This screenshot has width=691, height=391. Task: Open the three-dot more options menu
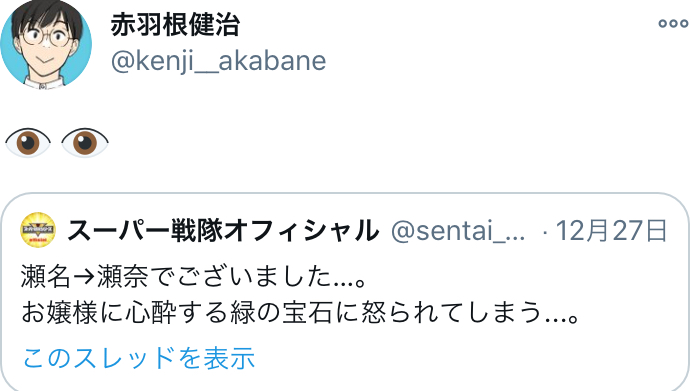click(673, 23)
